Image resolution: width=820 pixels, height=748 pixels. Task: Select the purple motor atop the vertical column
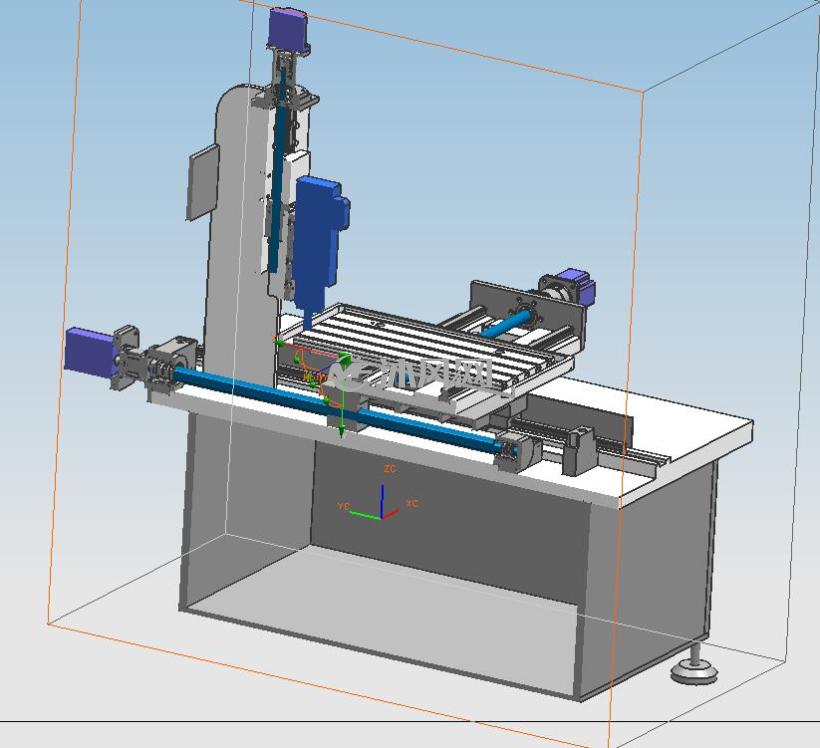(289, 29)
